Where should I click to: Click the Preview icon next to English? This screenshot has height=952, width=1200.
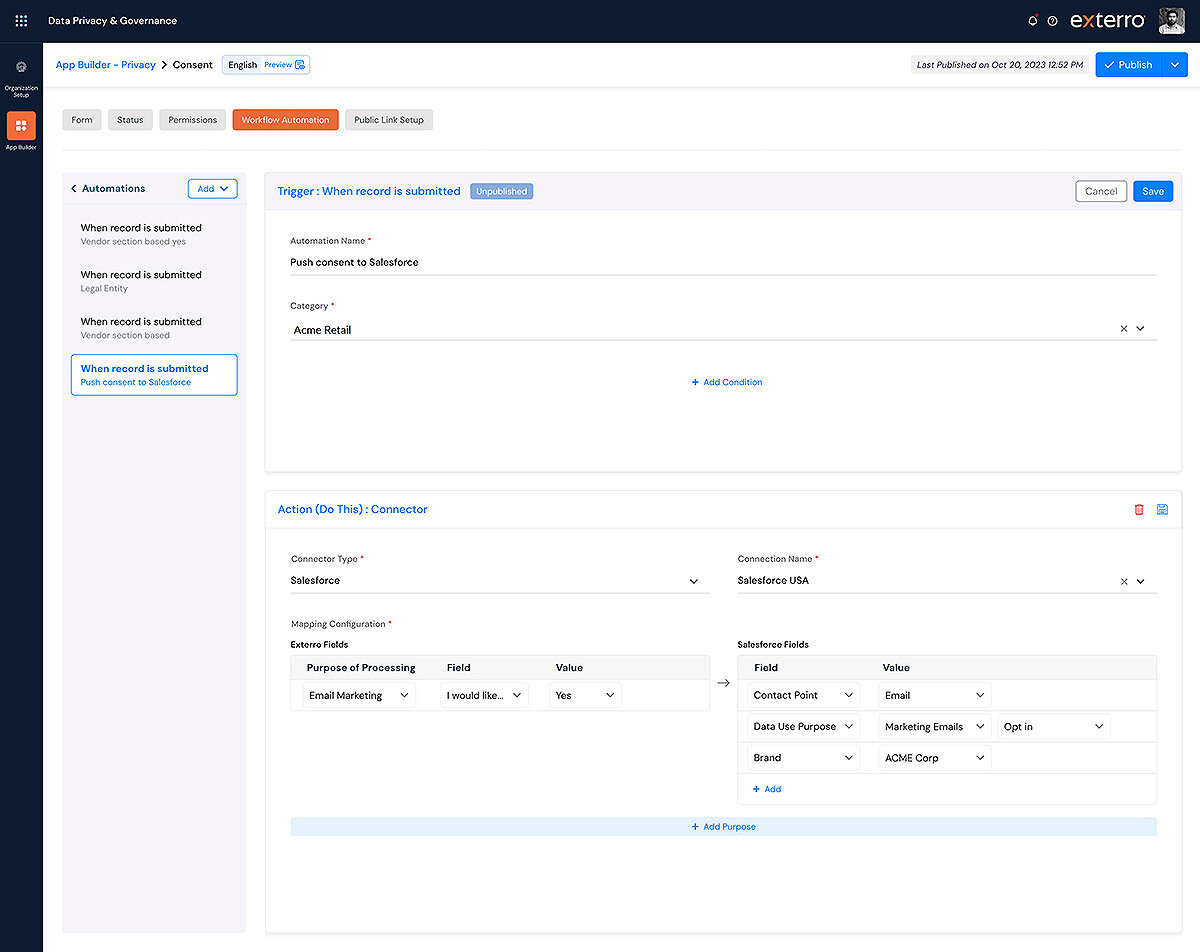pyautogui.click(x=300, y=65)
